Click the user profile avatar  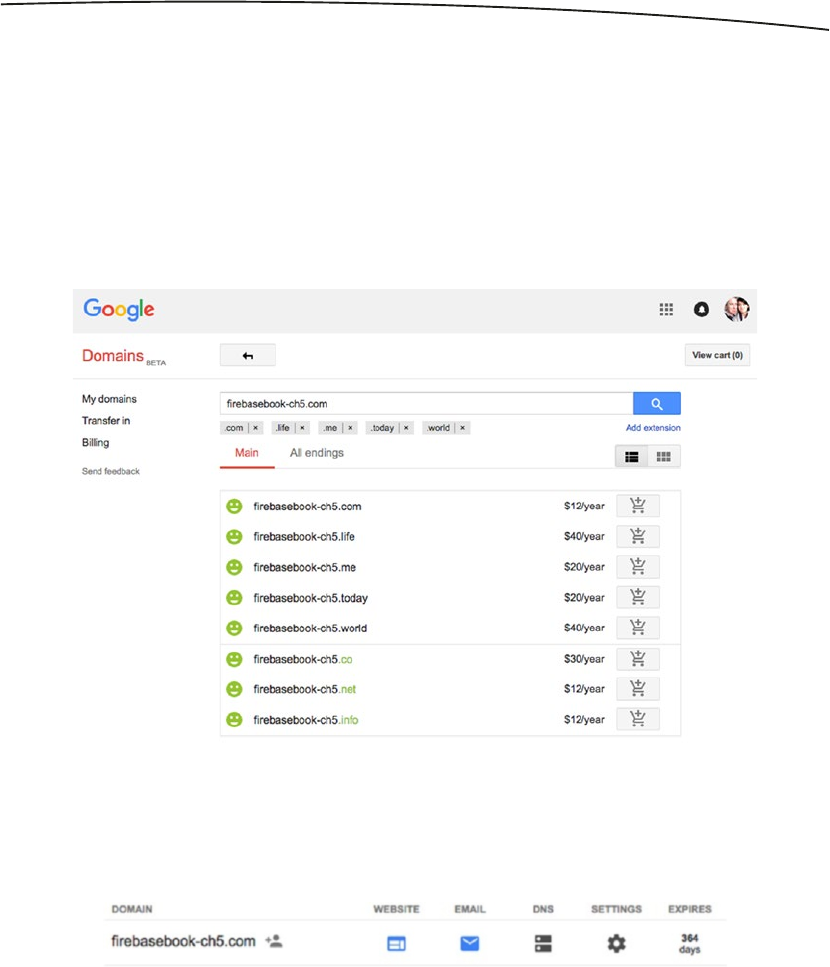point(737,309)
